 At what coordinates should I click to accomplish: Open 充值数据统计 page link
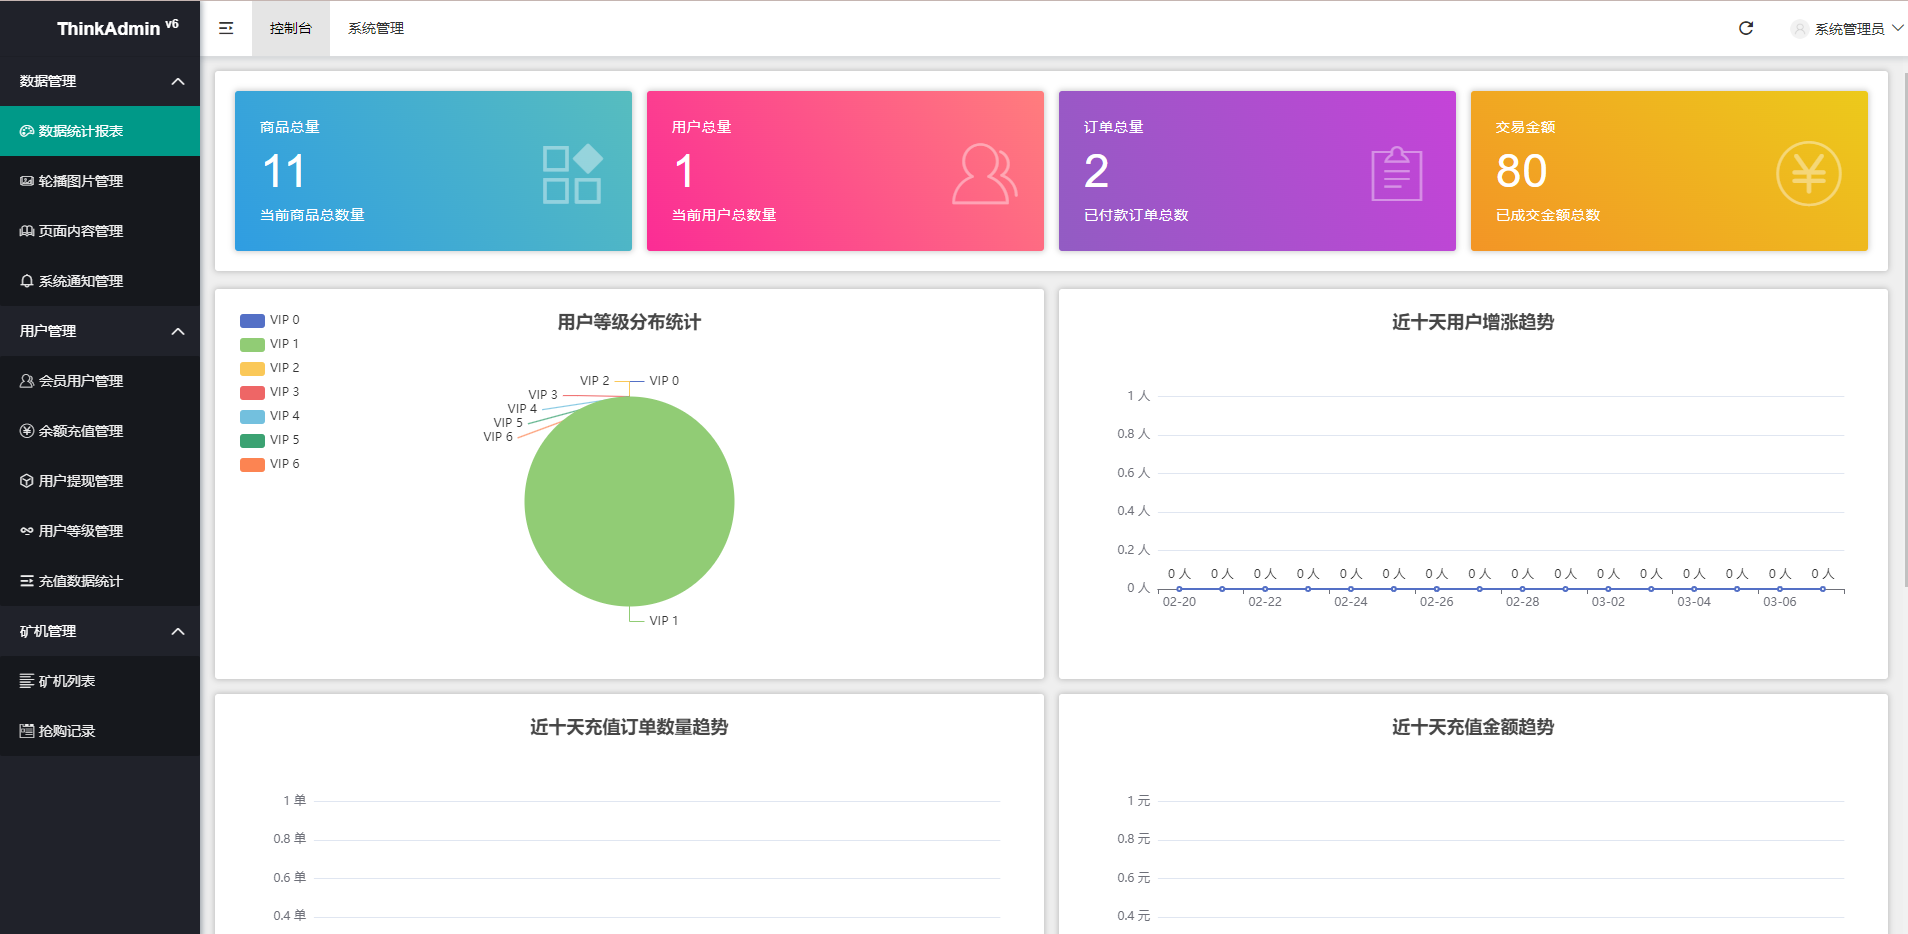[80, 581]
